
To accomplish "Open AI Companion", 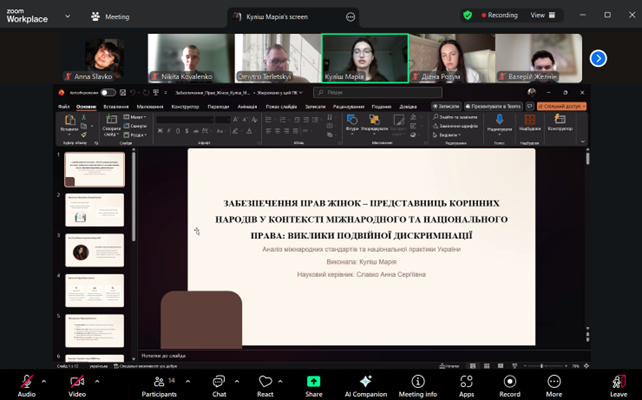I will coord(365,383).
